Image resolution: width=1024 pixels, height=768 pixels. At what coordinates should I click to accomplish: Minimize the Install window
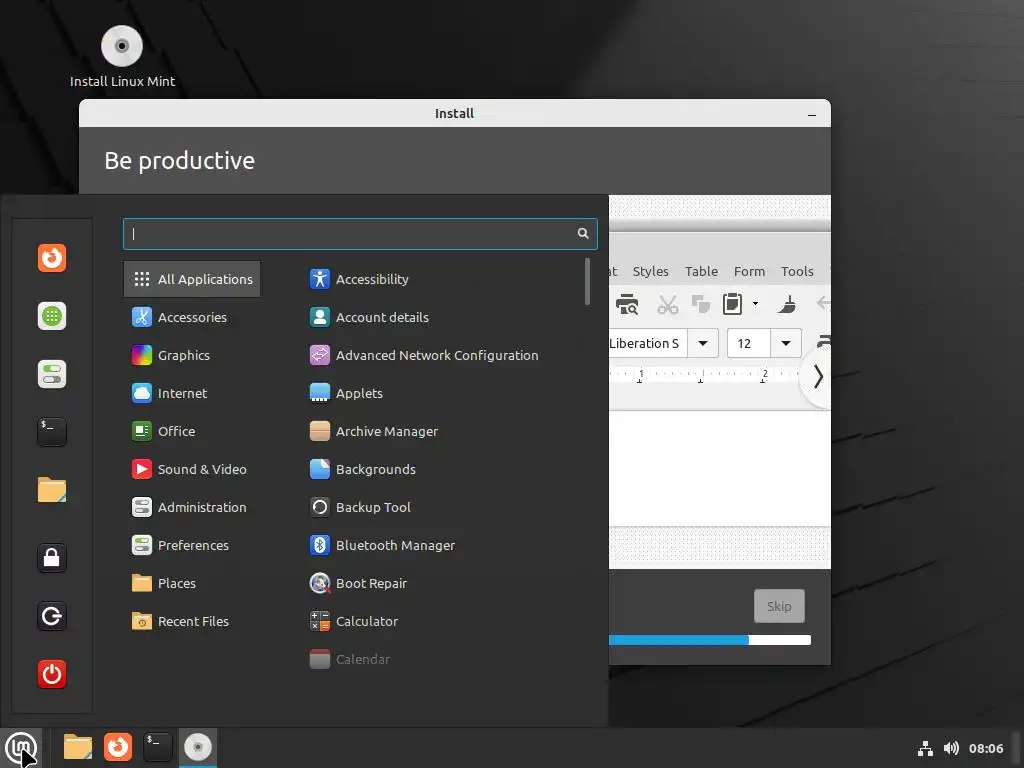coord(812,114)
